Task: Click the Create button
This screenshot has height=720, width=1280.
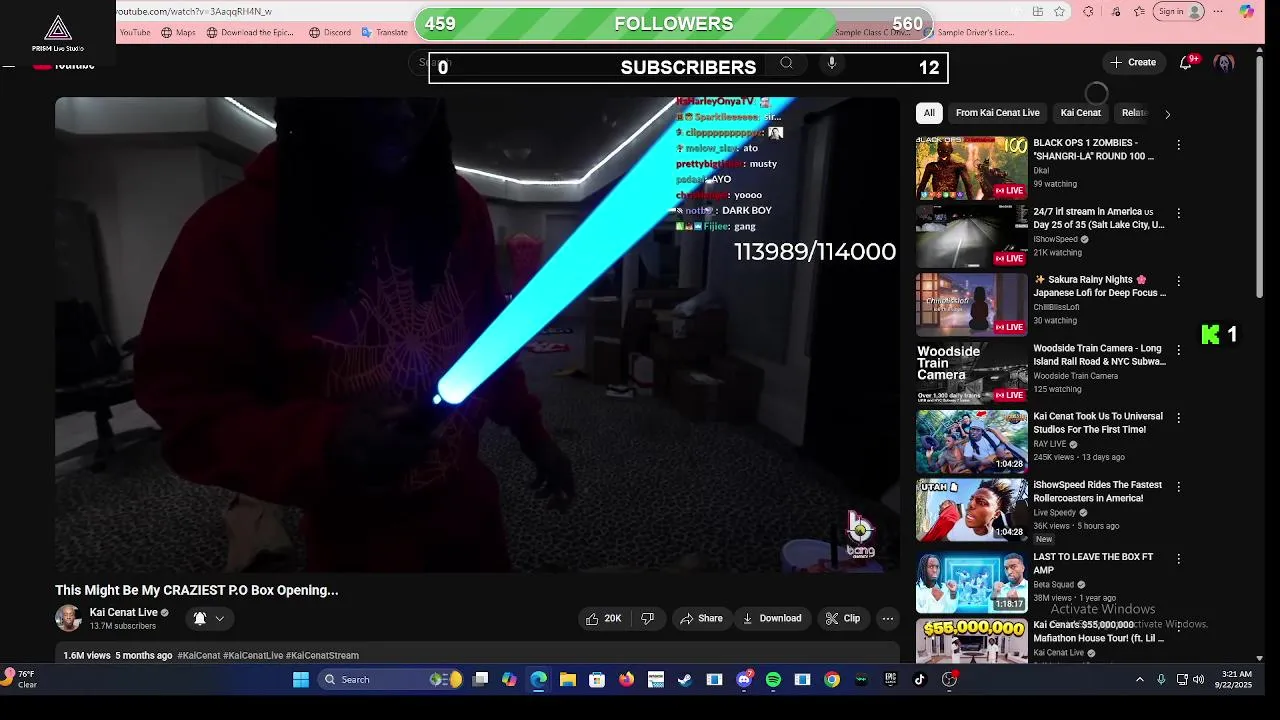Action: (1132, 62)
